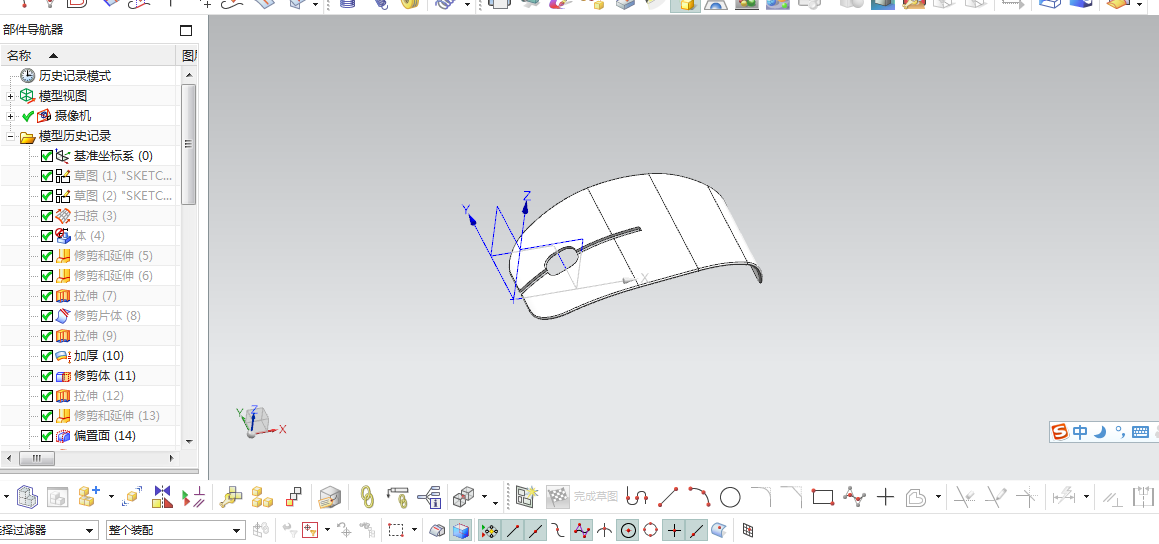Uncheck the 偏置面 (14) feature checkbox
Screen dimensions: 1159x544
coord(47,435)
